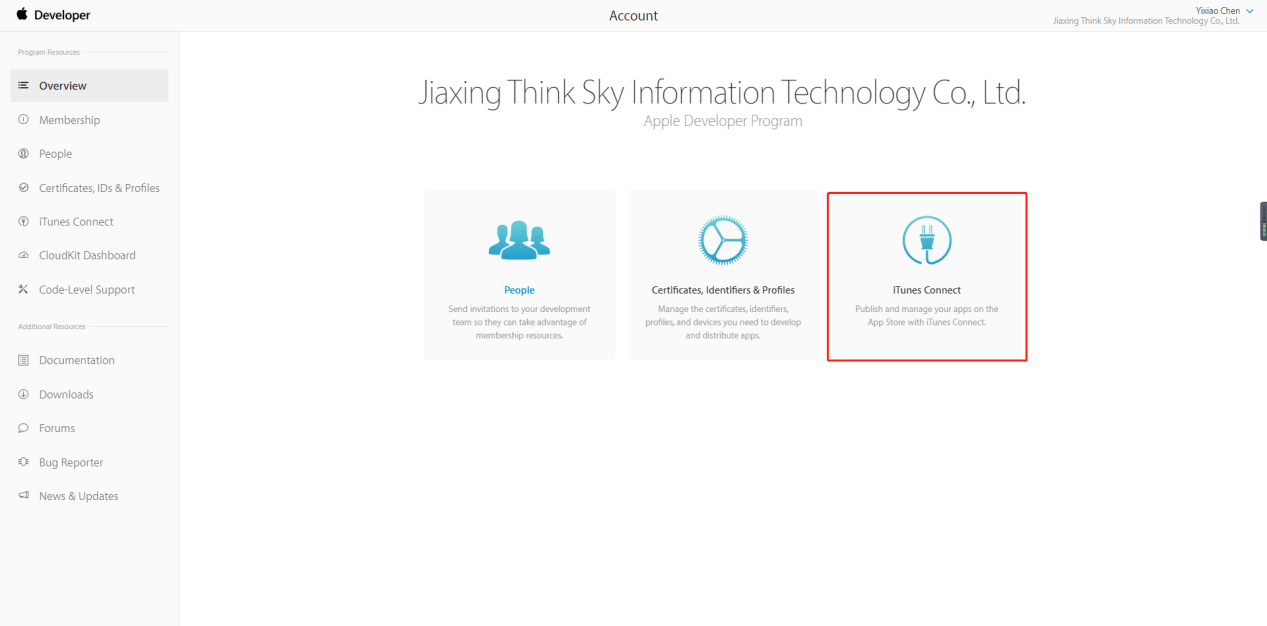Click the Program Resources section label
1267x626 pixels.
pyautogui.click(x=49, y=52)
